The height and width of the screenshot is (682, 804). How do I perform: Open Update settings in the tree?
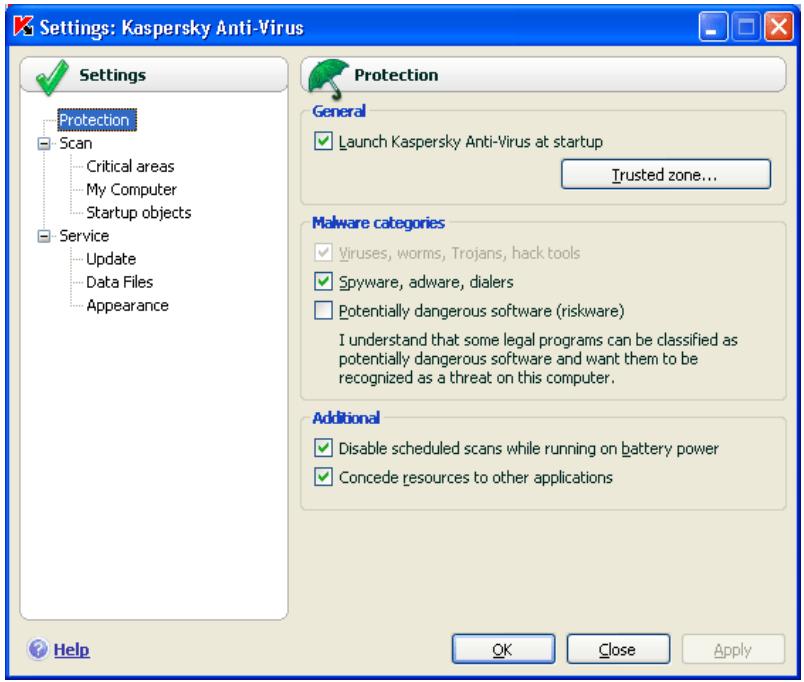point(111,259)
